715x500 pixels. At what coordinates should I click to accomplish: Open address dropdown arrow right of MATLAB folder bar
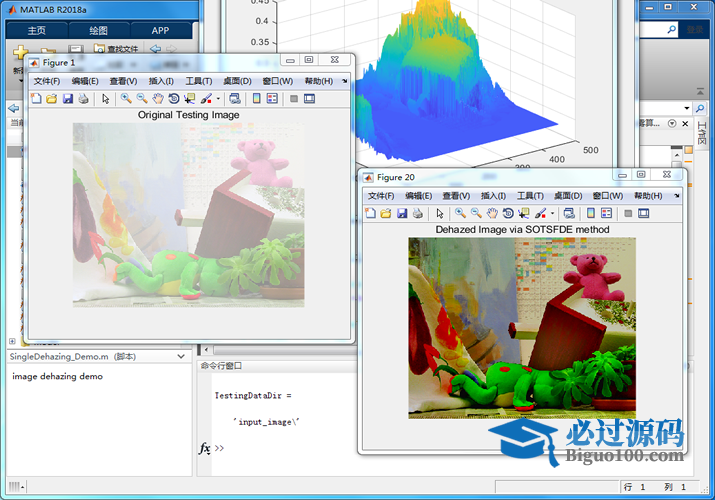pos(687,108)
